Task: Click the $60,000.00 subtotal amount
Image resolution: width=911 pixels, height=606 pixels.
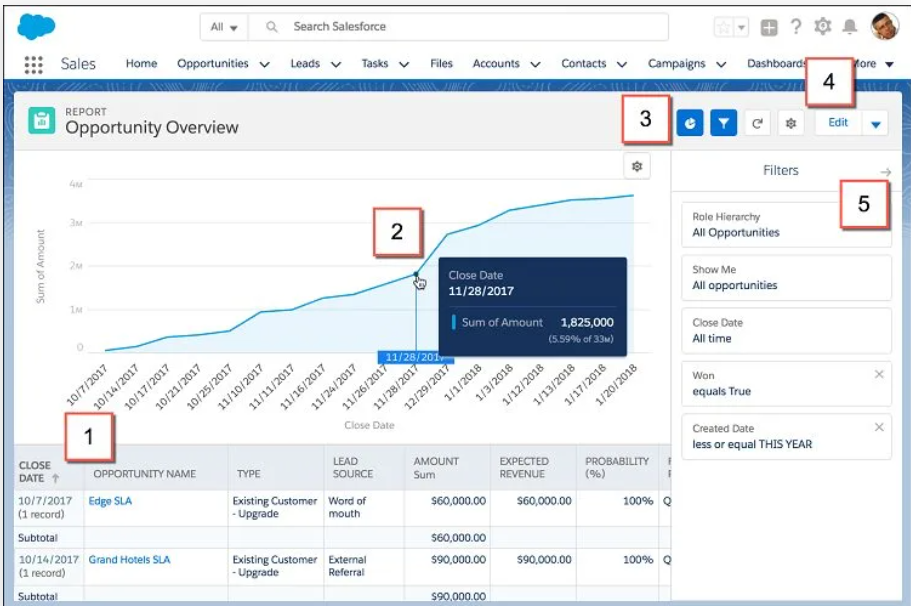Action: click(458, 538)
